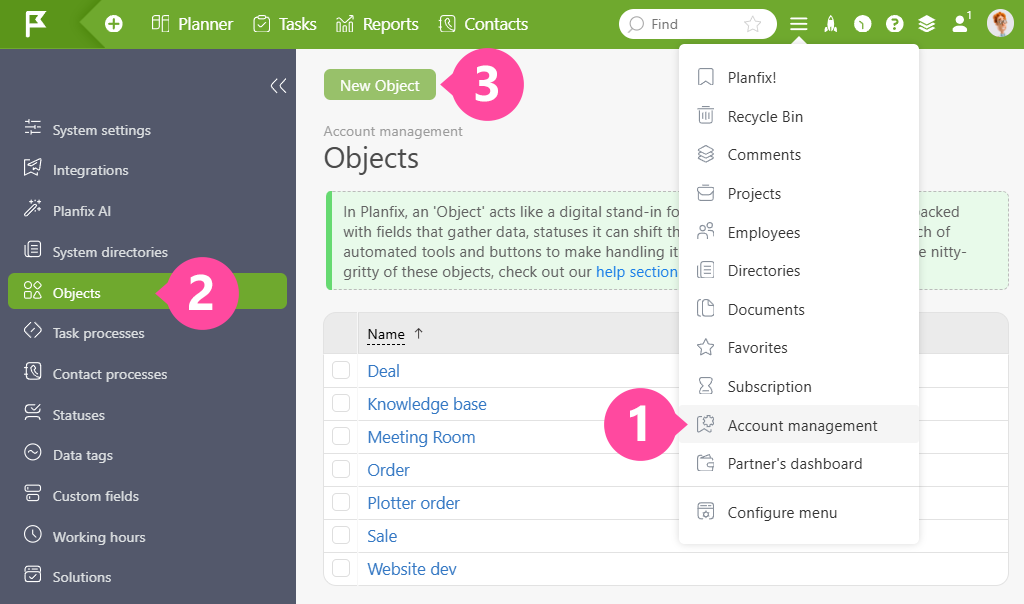Open Integrations in sidebar
Image resolution: width=1024 pixels, height=604 pixels.
[x=147, y=170]
